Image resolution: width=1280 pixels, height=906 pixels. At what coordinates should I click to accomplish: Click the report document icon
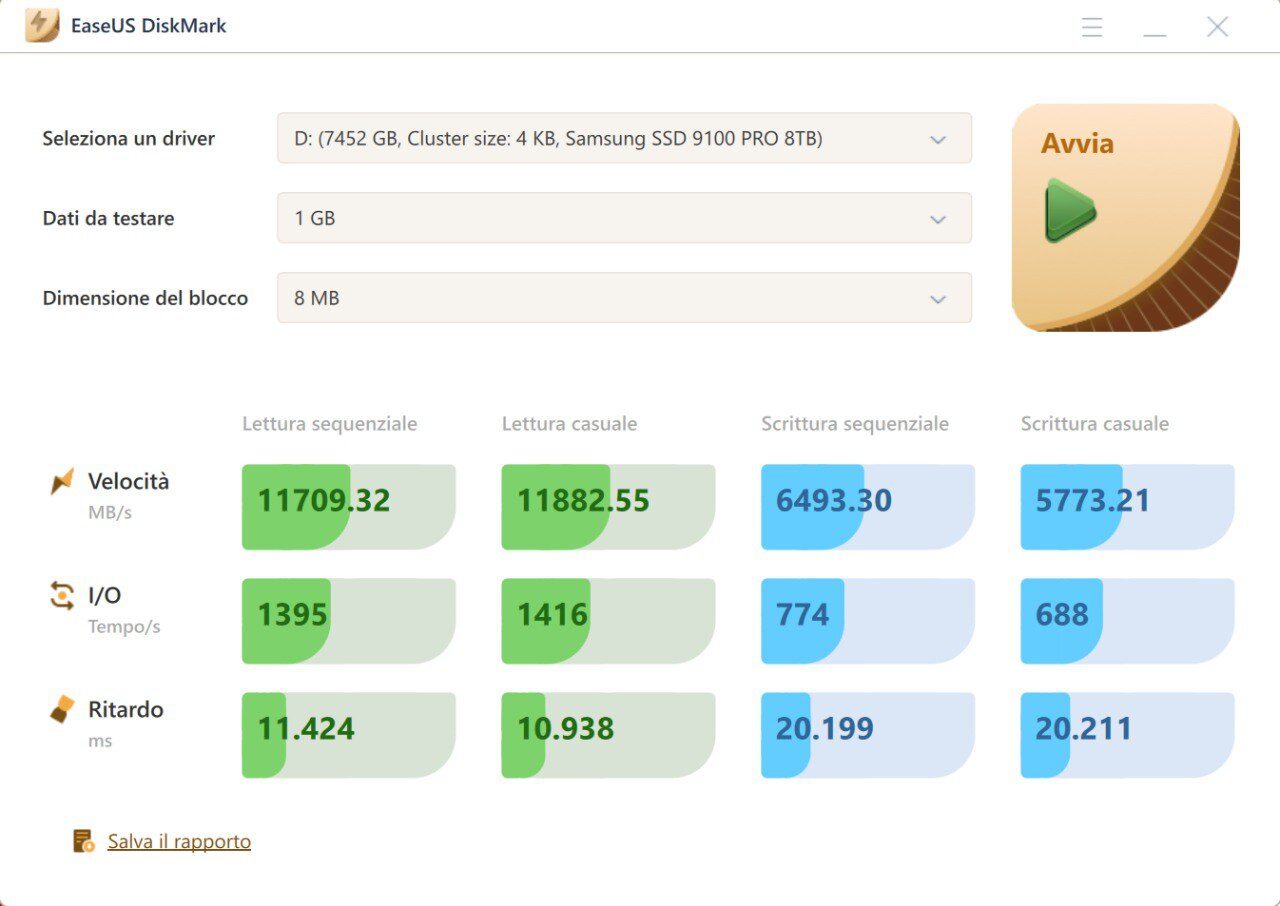click(x=84, y=841)
